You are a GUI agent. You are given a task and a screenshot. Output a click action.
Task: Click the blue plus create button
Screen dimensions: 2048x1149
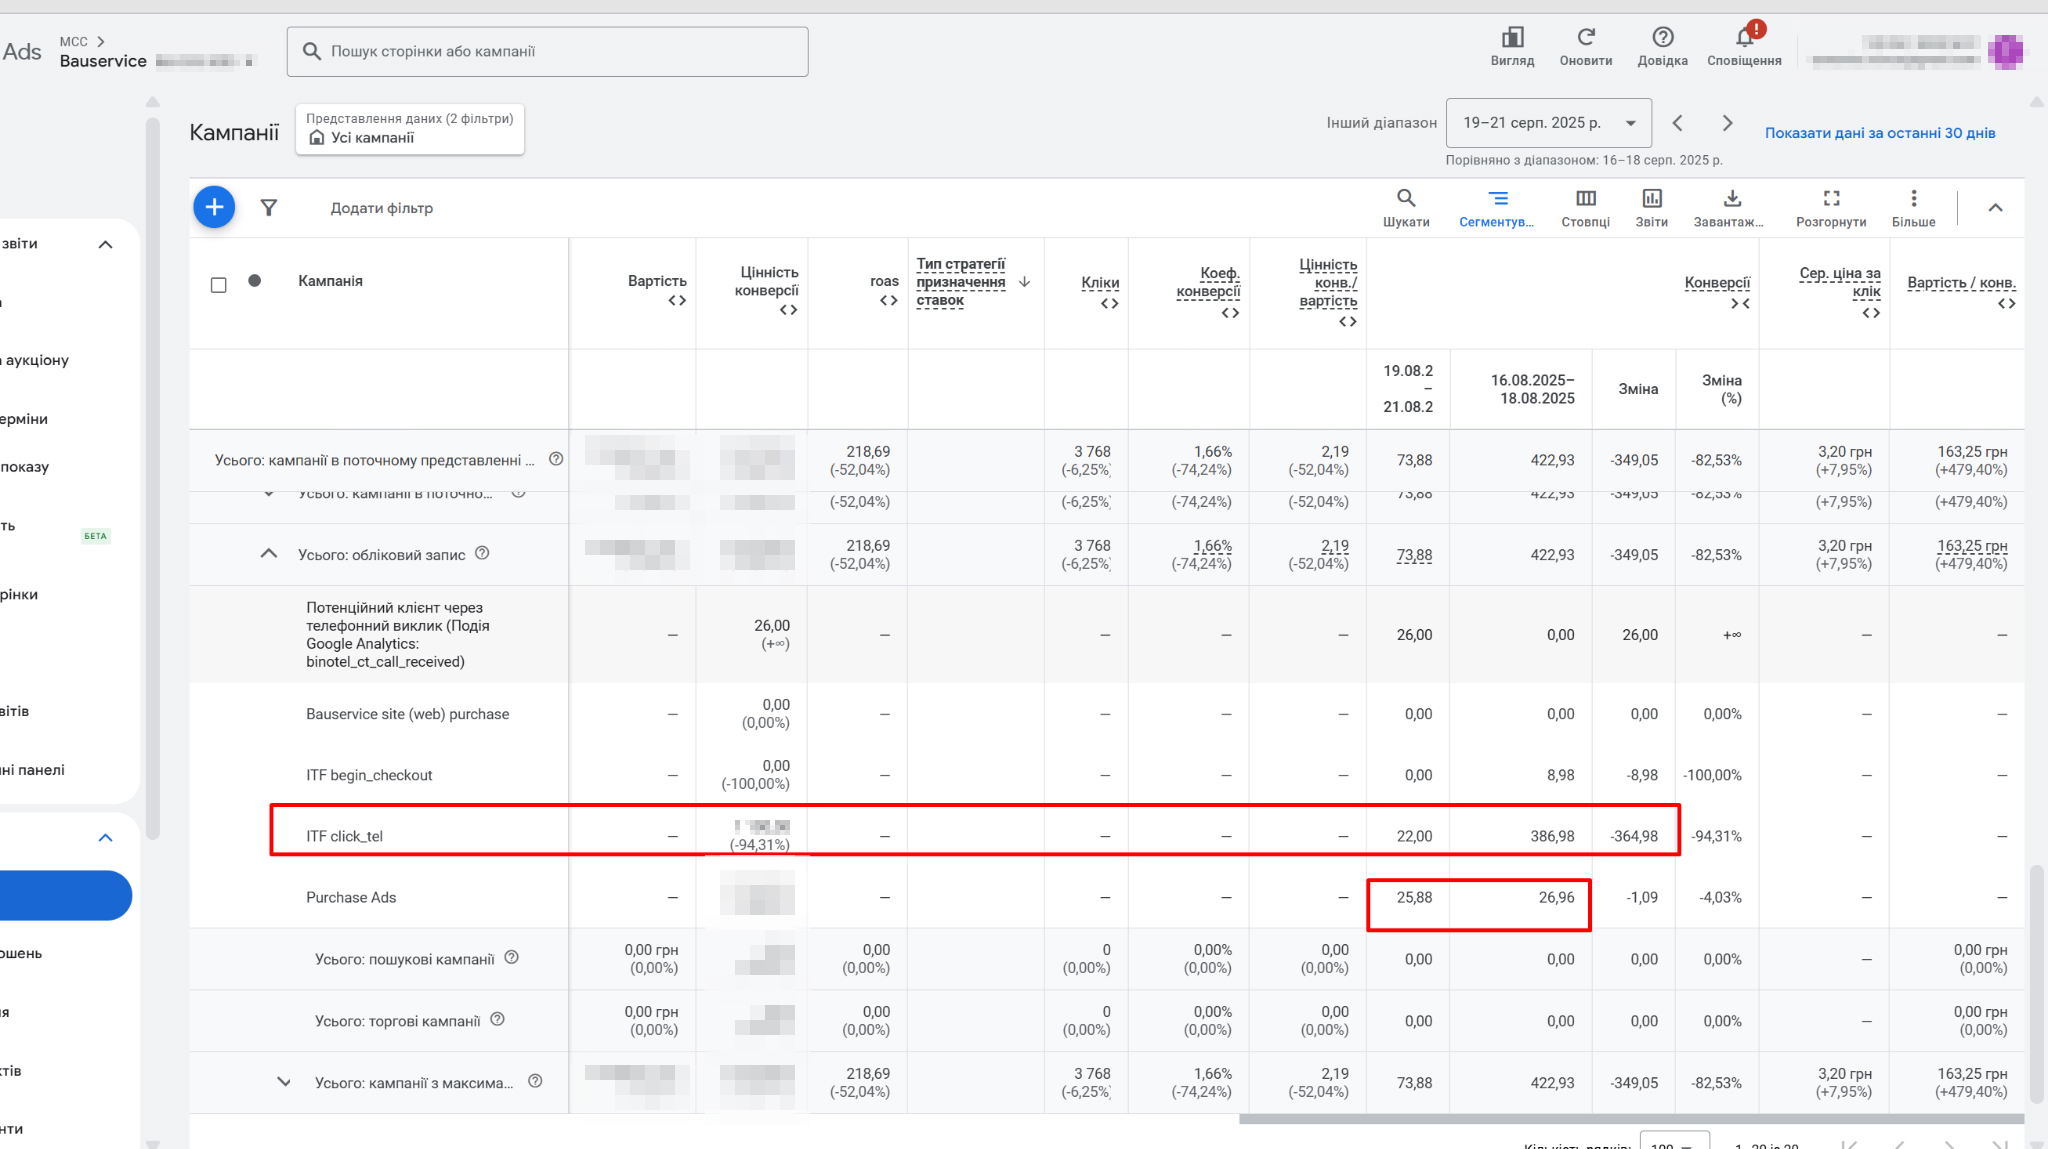214,207
